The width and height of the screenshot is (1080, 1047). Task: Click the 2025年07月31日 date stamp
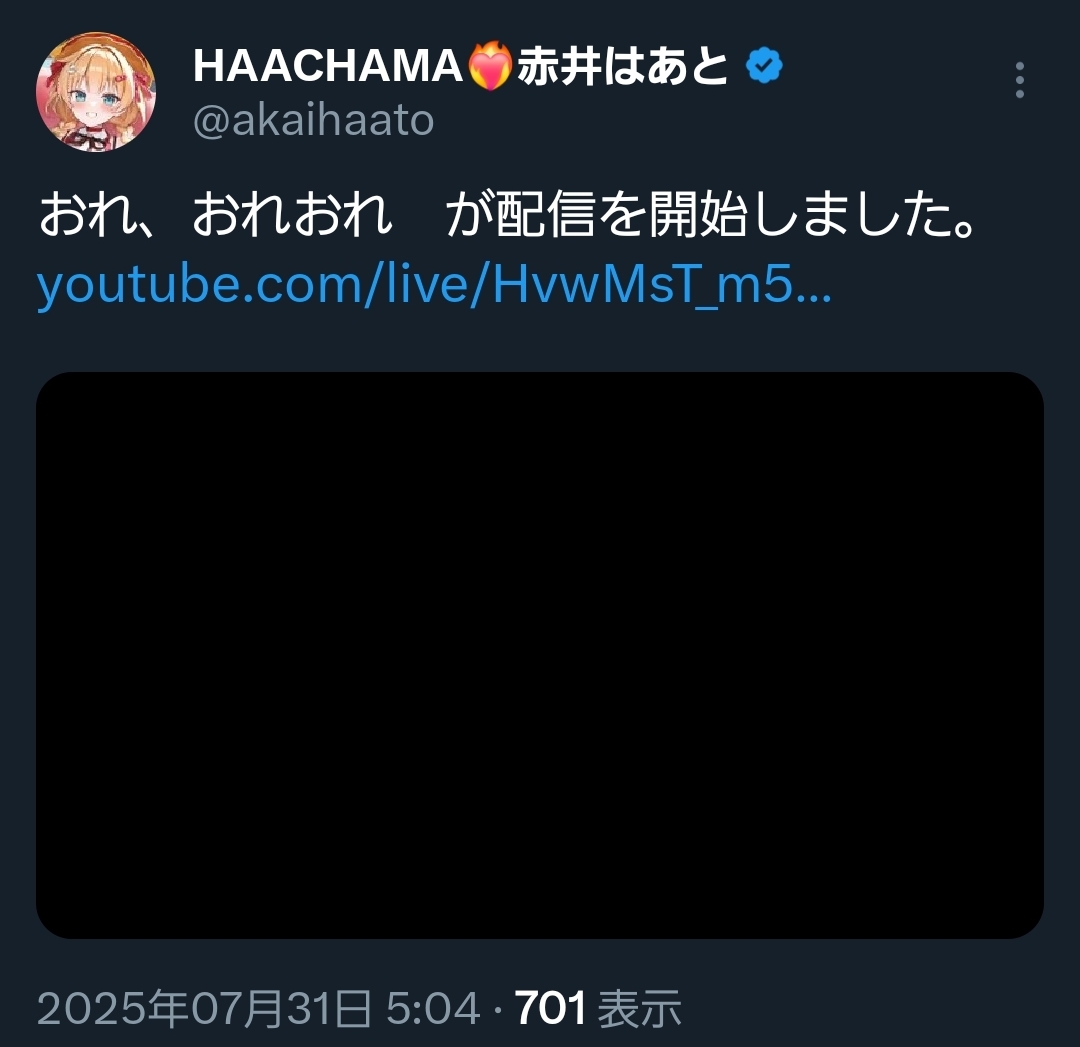point(205,1008)
